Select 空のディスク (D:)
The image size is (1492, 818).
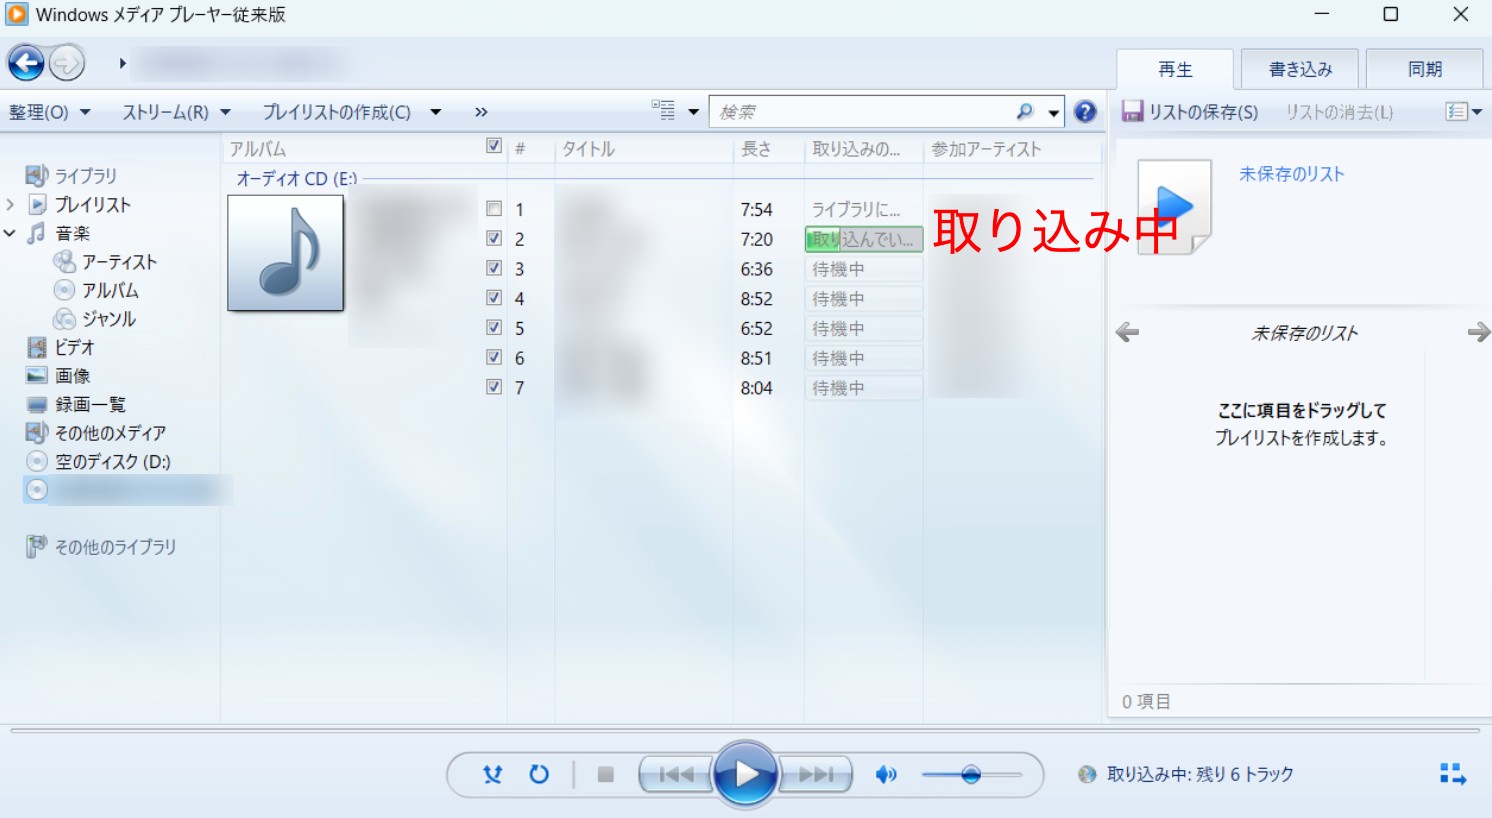coord(112,461)
